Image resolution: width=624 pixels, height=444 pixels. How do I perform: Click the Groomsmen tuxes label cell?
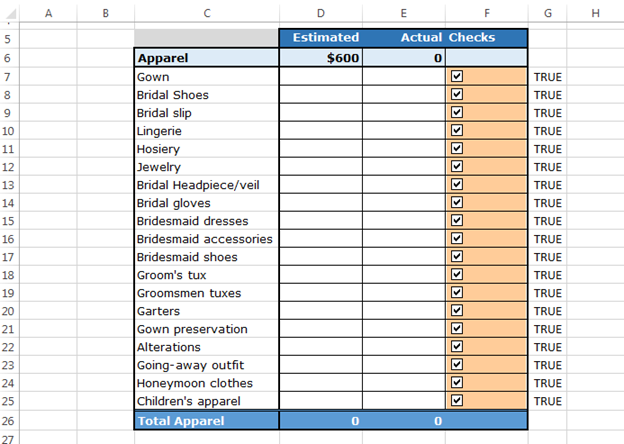tap(207, 293)
